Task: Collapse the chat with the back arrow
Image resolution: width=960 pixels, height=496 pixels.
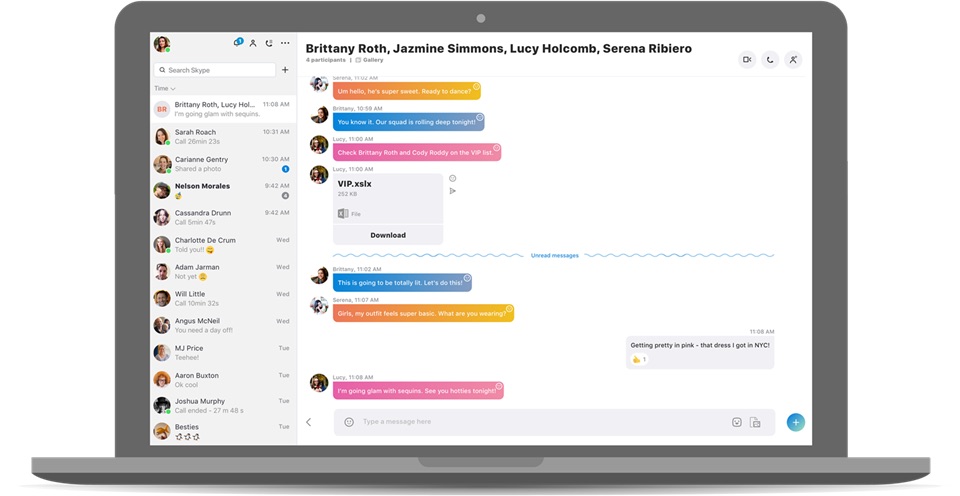Action: point(309,422)
